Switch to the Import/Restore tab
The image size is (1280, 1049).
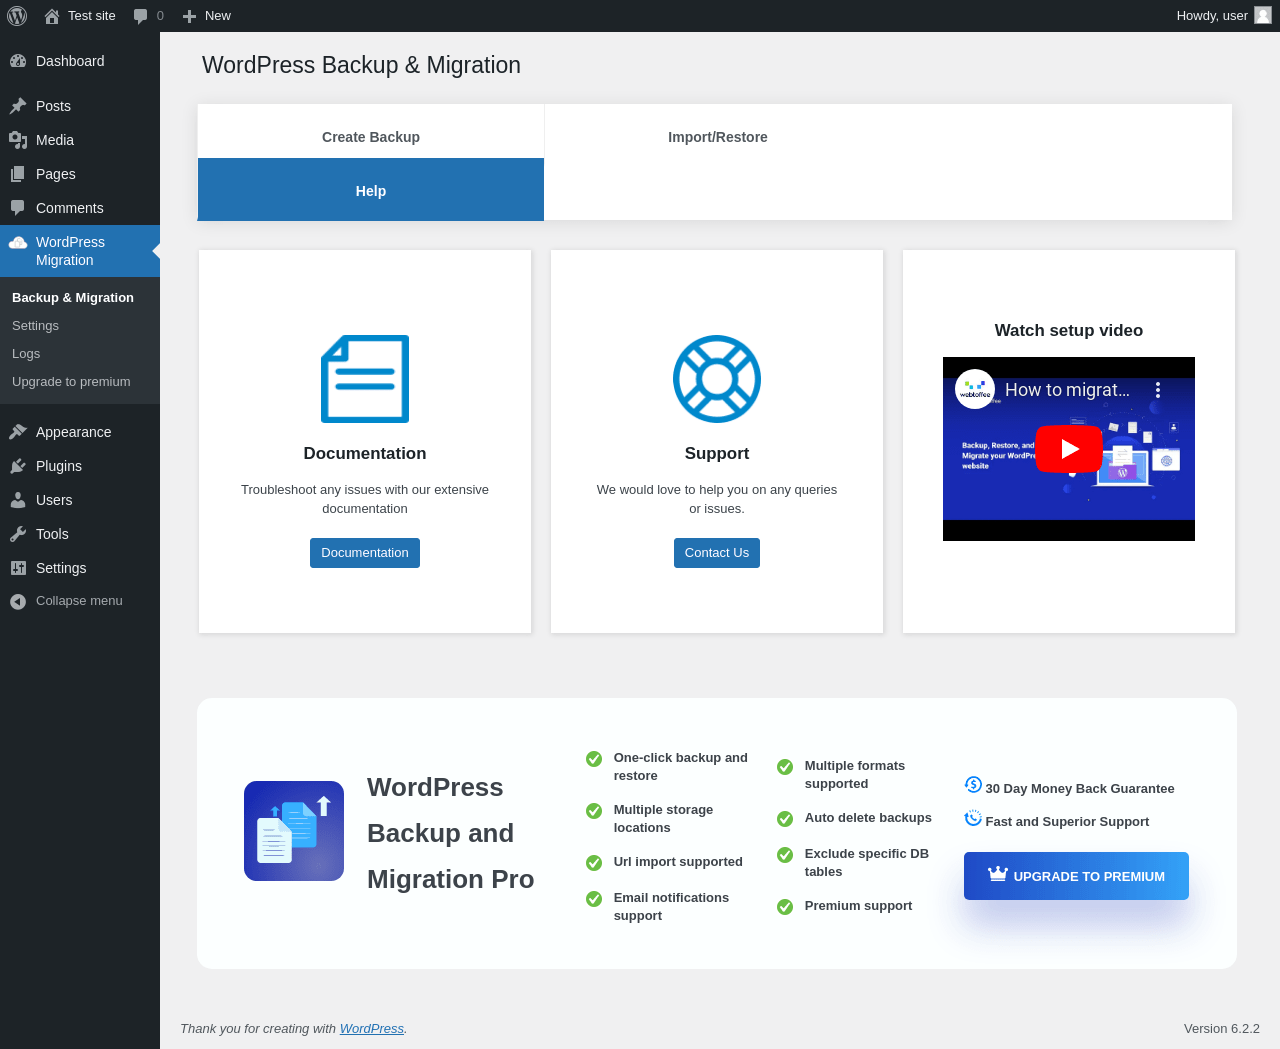point(718,137)
